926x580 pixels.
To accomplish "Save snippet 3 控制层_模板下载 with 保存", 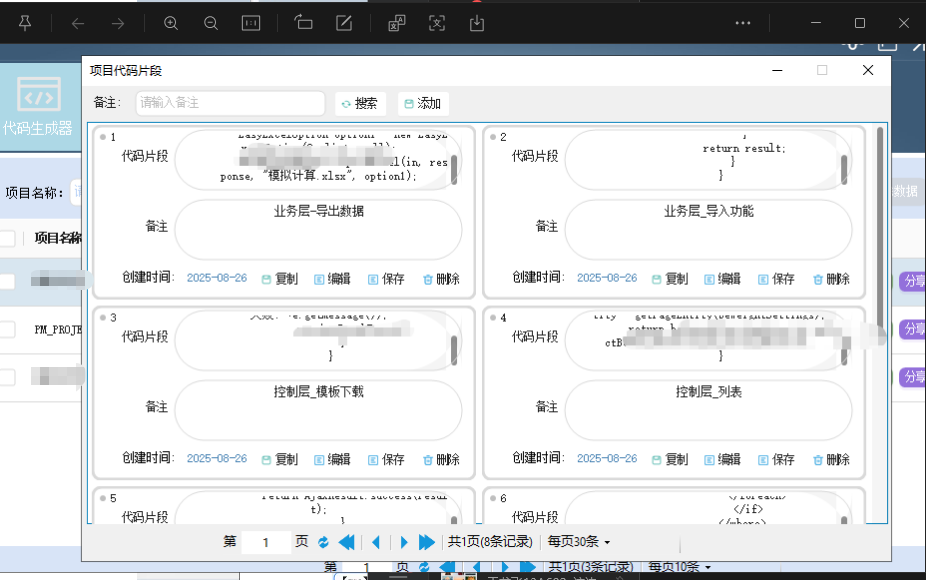I will 386,460.
